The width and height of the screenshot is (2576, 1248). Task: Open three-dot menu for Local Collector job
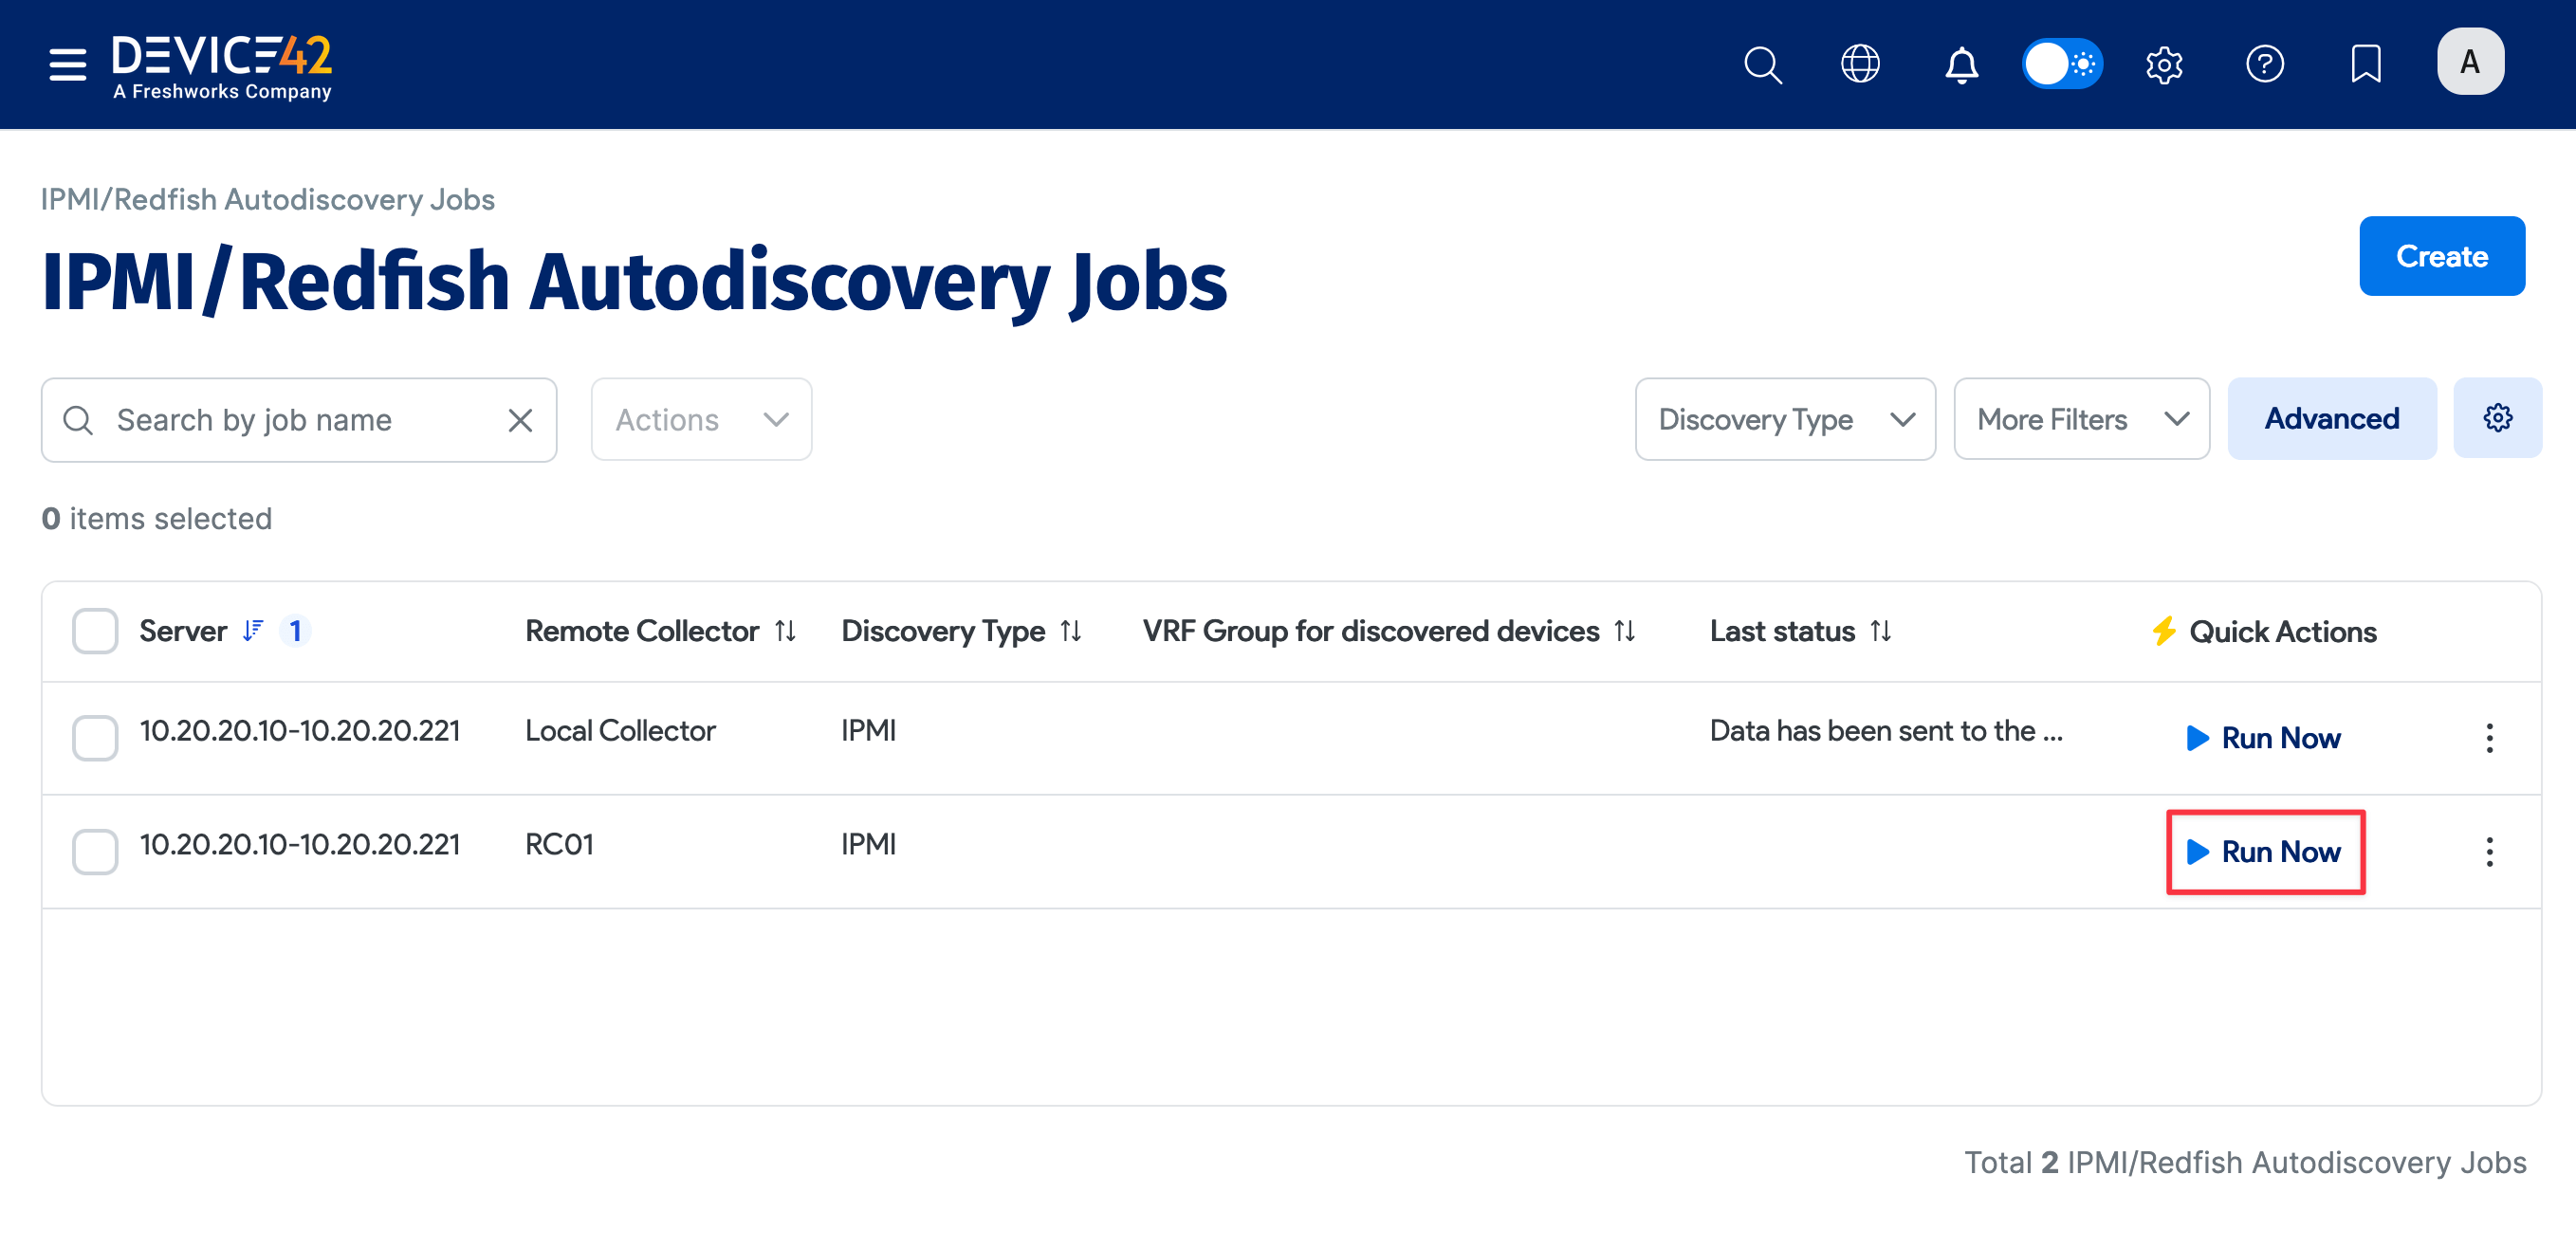(2489, 738)
